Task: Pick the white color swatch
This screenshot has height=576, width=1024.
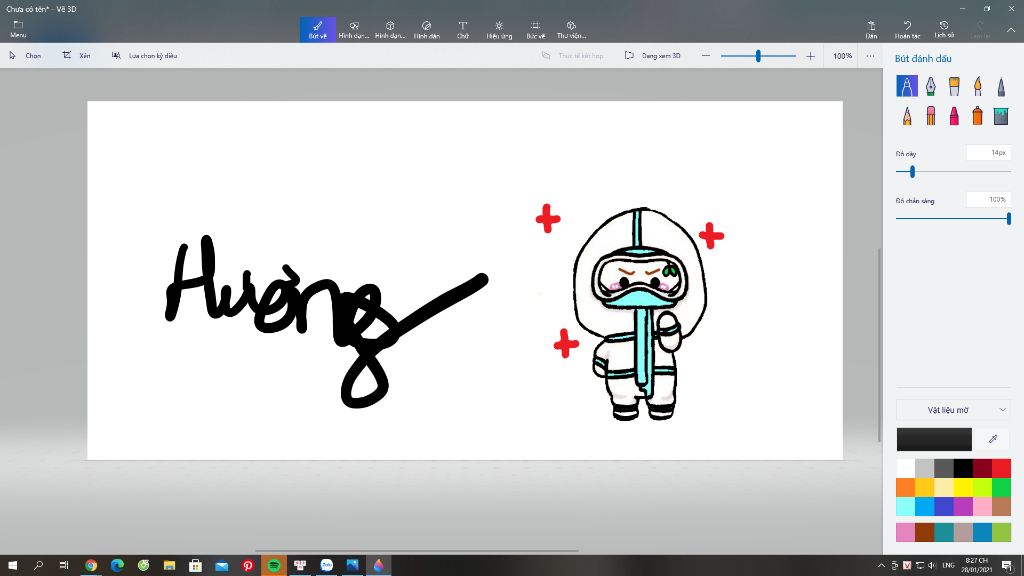Action: (x=905, y=468)
